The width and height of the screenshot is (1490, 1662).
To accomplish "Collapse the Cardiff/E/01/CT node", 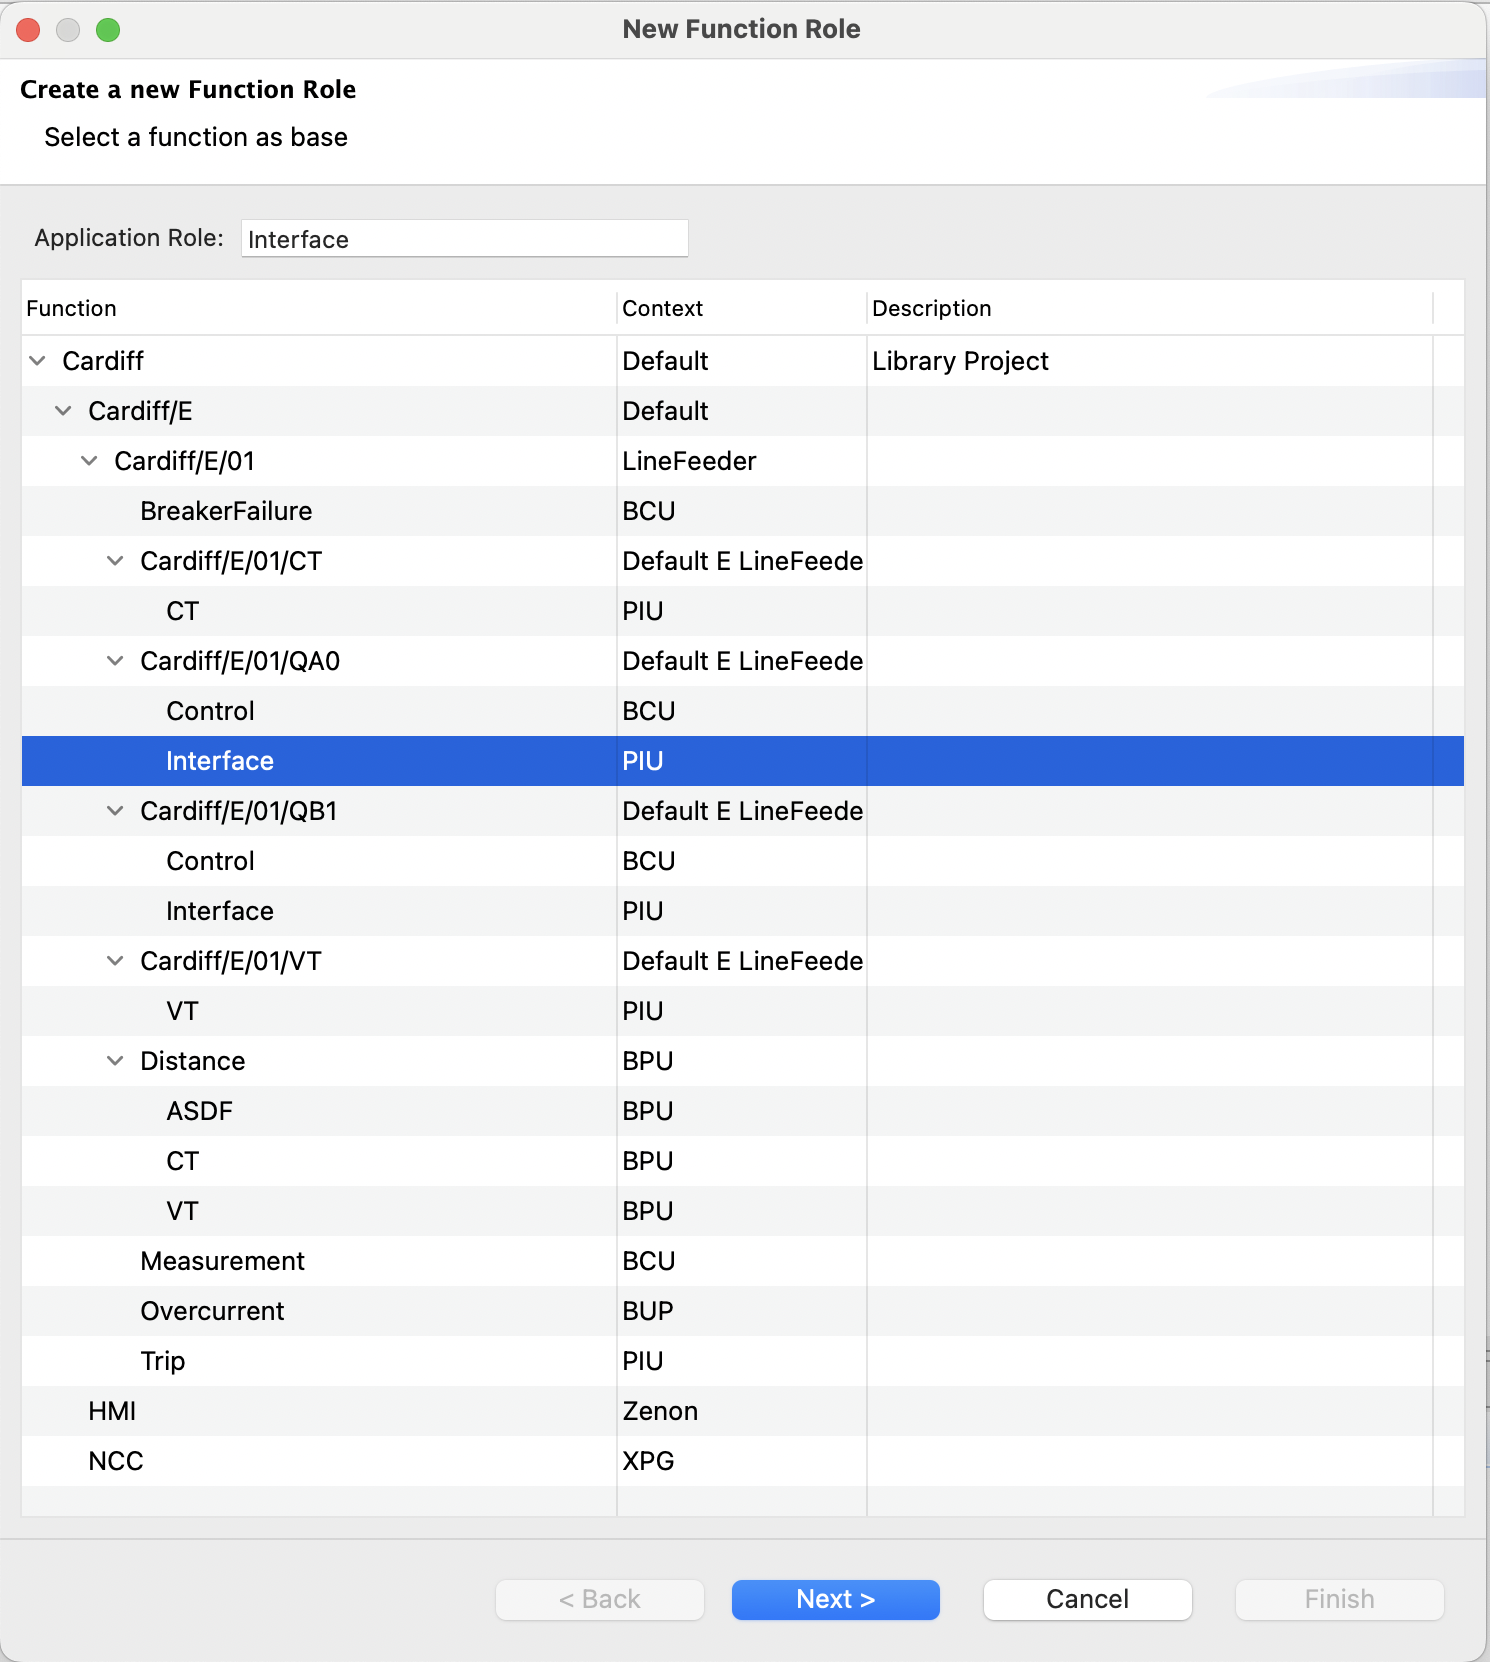I will click(115, 561).
